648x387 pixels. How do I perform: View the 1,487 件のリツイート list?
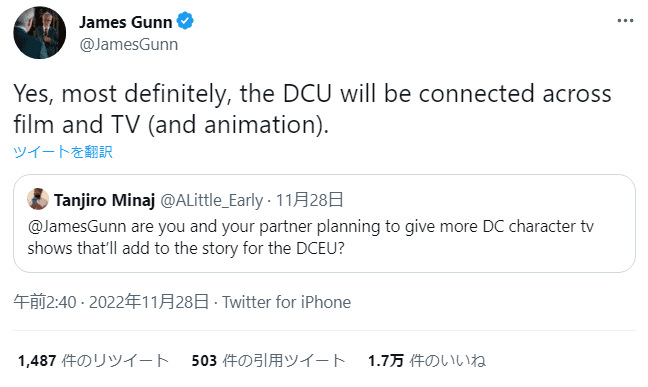(93, 361)
